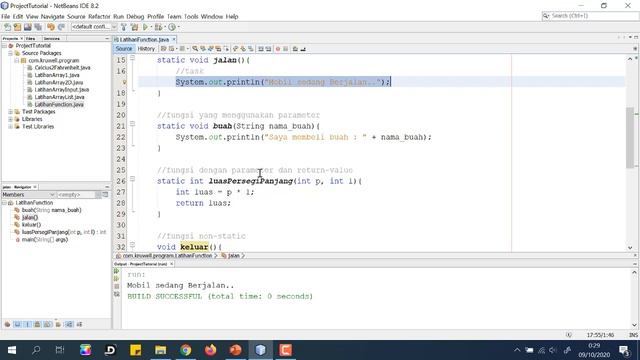
Task: Close the LatihanFunction.java editor tab
Action: (174, 39)
